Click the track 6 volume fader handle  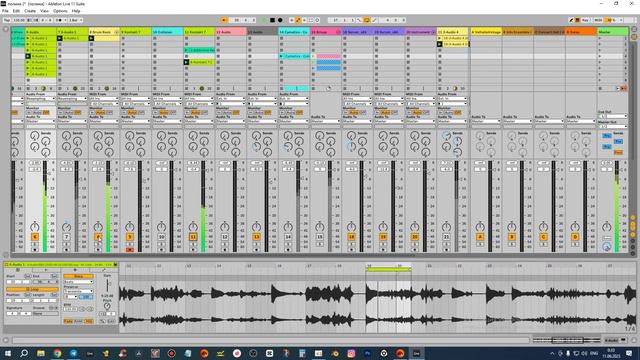[49, 173]
